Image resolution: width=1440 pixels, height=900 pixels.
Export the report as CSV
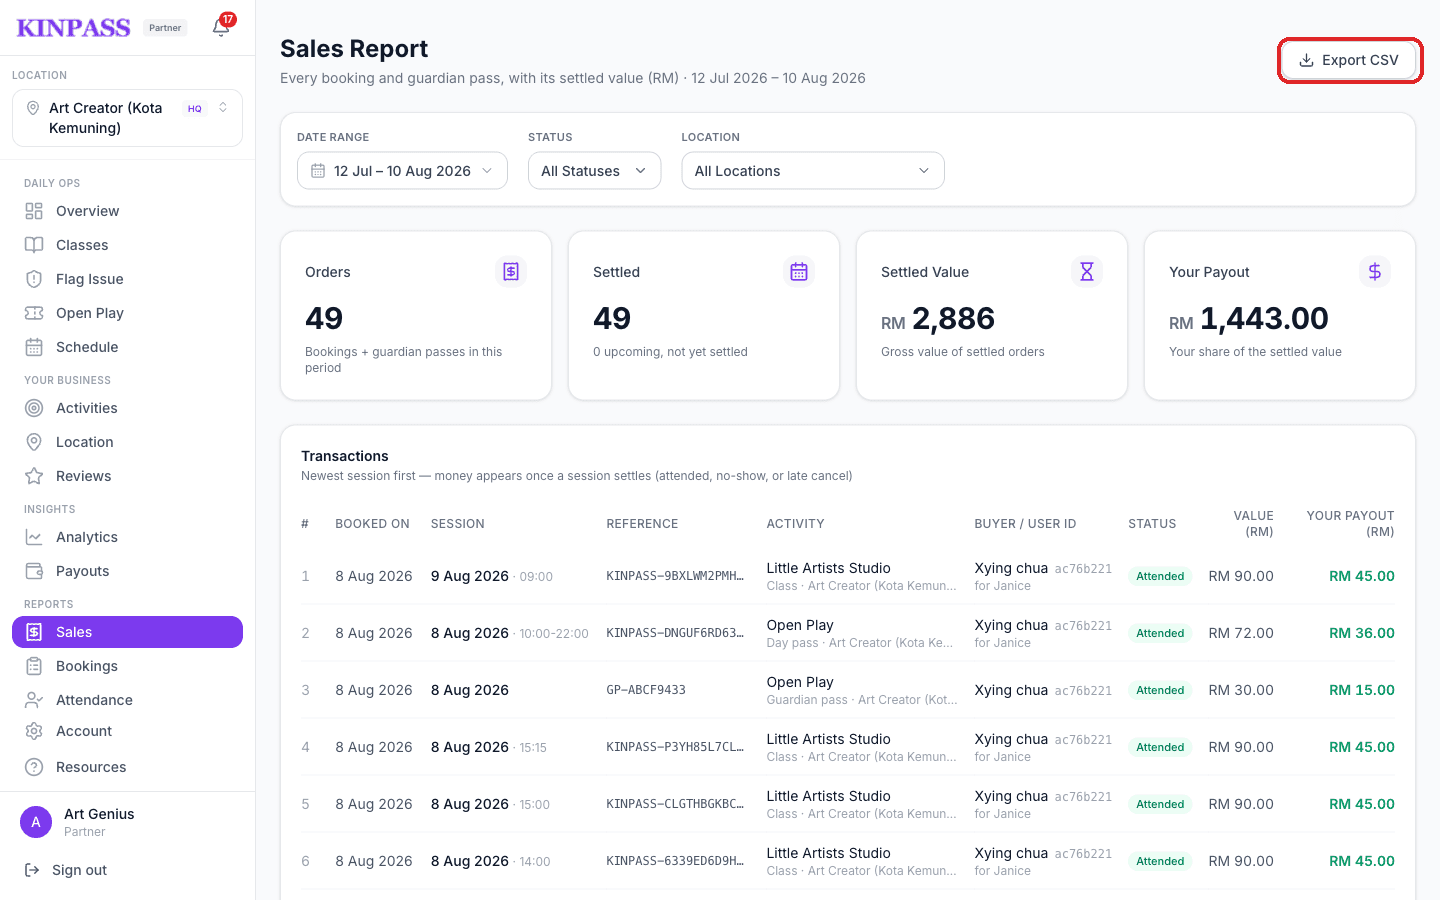(x=1350, y=60)
